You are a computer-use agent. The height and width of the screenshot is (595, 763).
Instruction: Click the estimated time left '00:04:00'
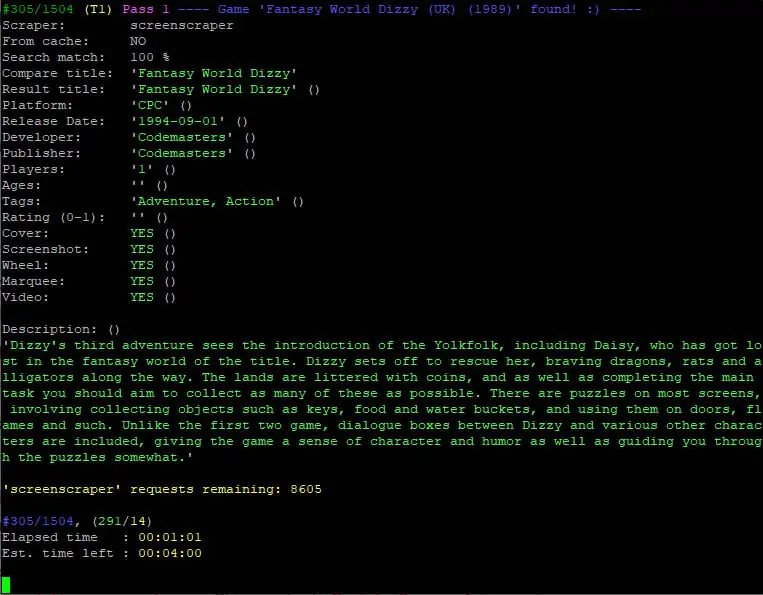(169, 554)
